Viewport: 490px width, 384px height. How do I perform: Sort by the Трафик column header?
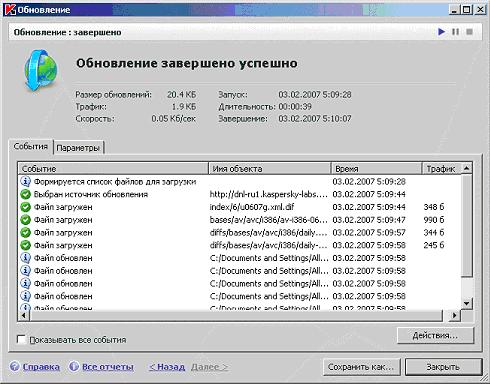[442, 169]
